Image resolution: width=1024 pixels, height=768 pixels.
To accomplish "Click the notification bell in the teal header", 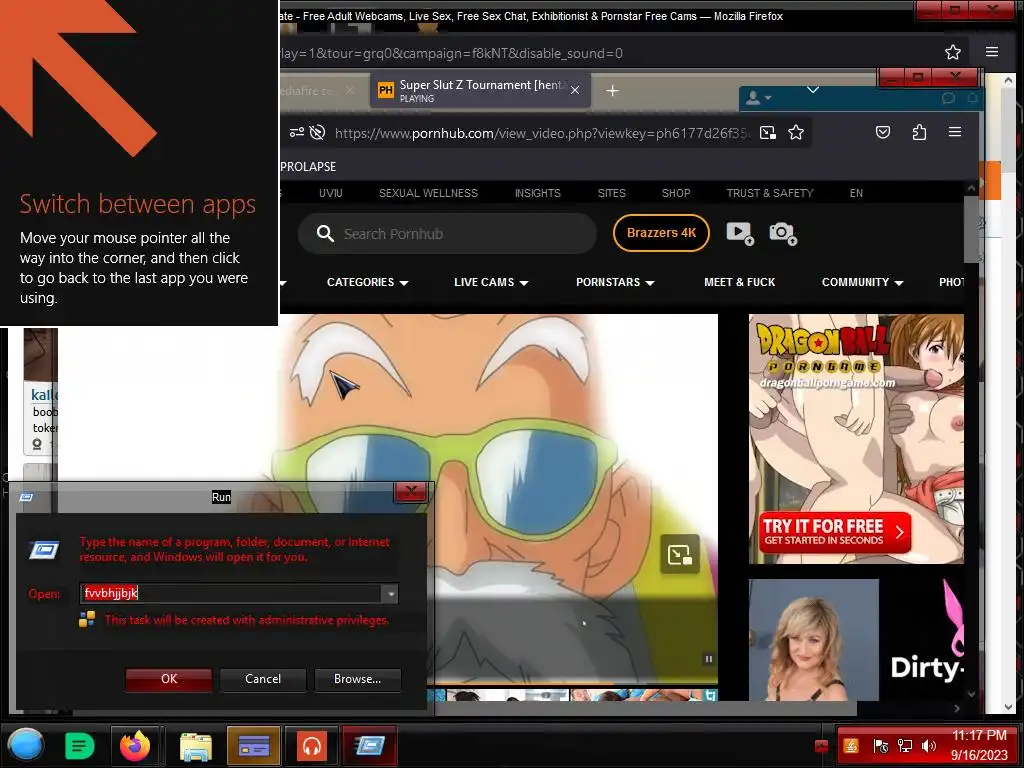I will tap(972, 98).
